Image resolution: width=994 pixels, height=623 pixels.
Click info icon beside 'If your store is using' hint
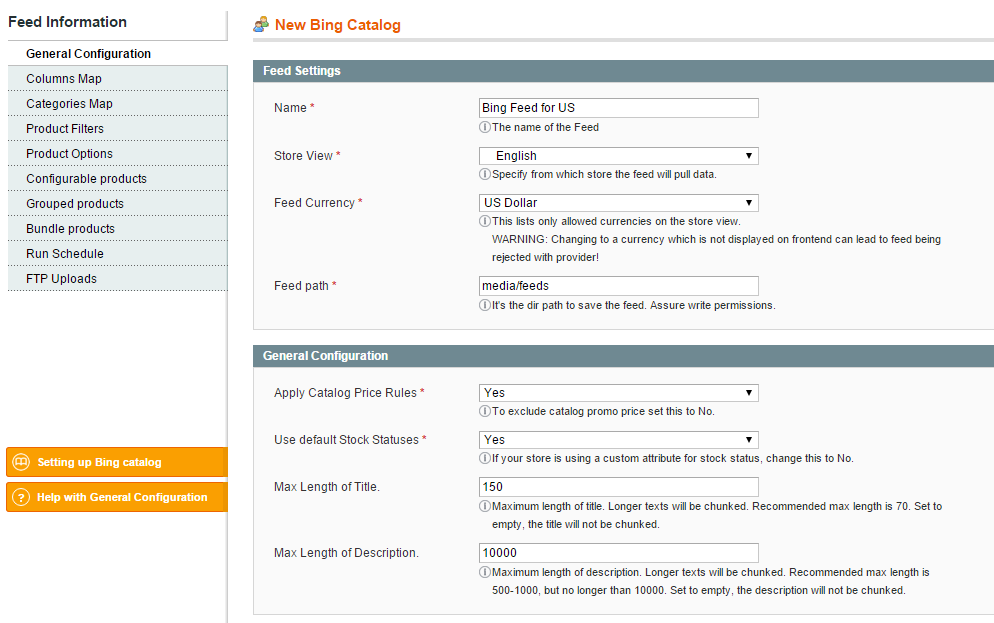coord(485,458)
